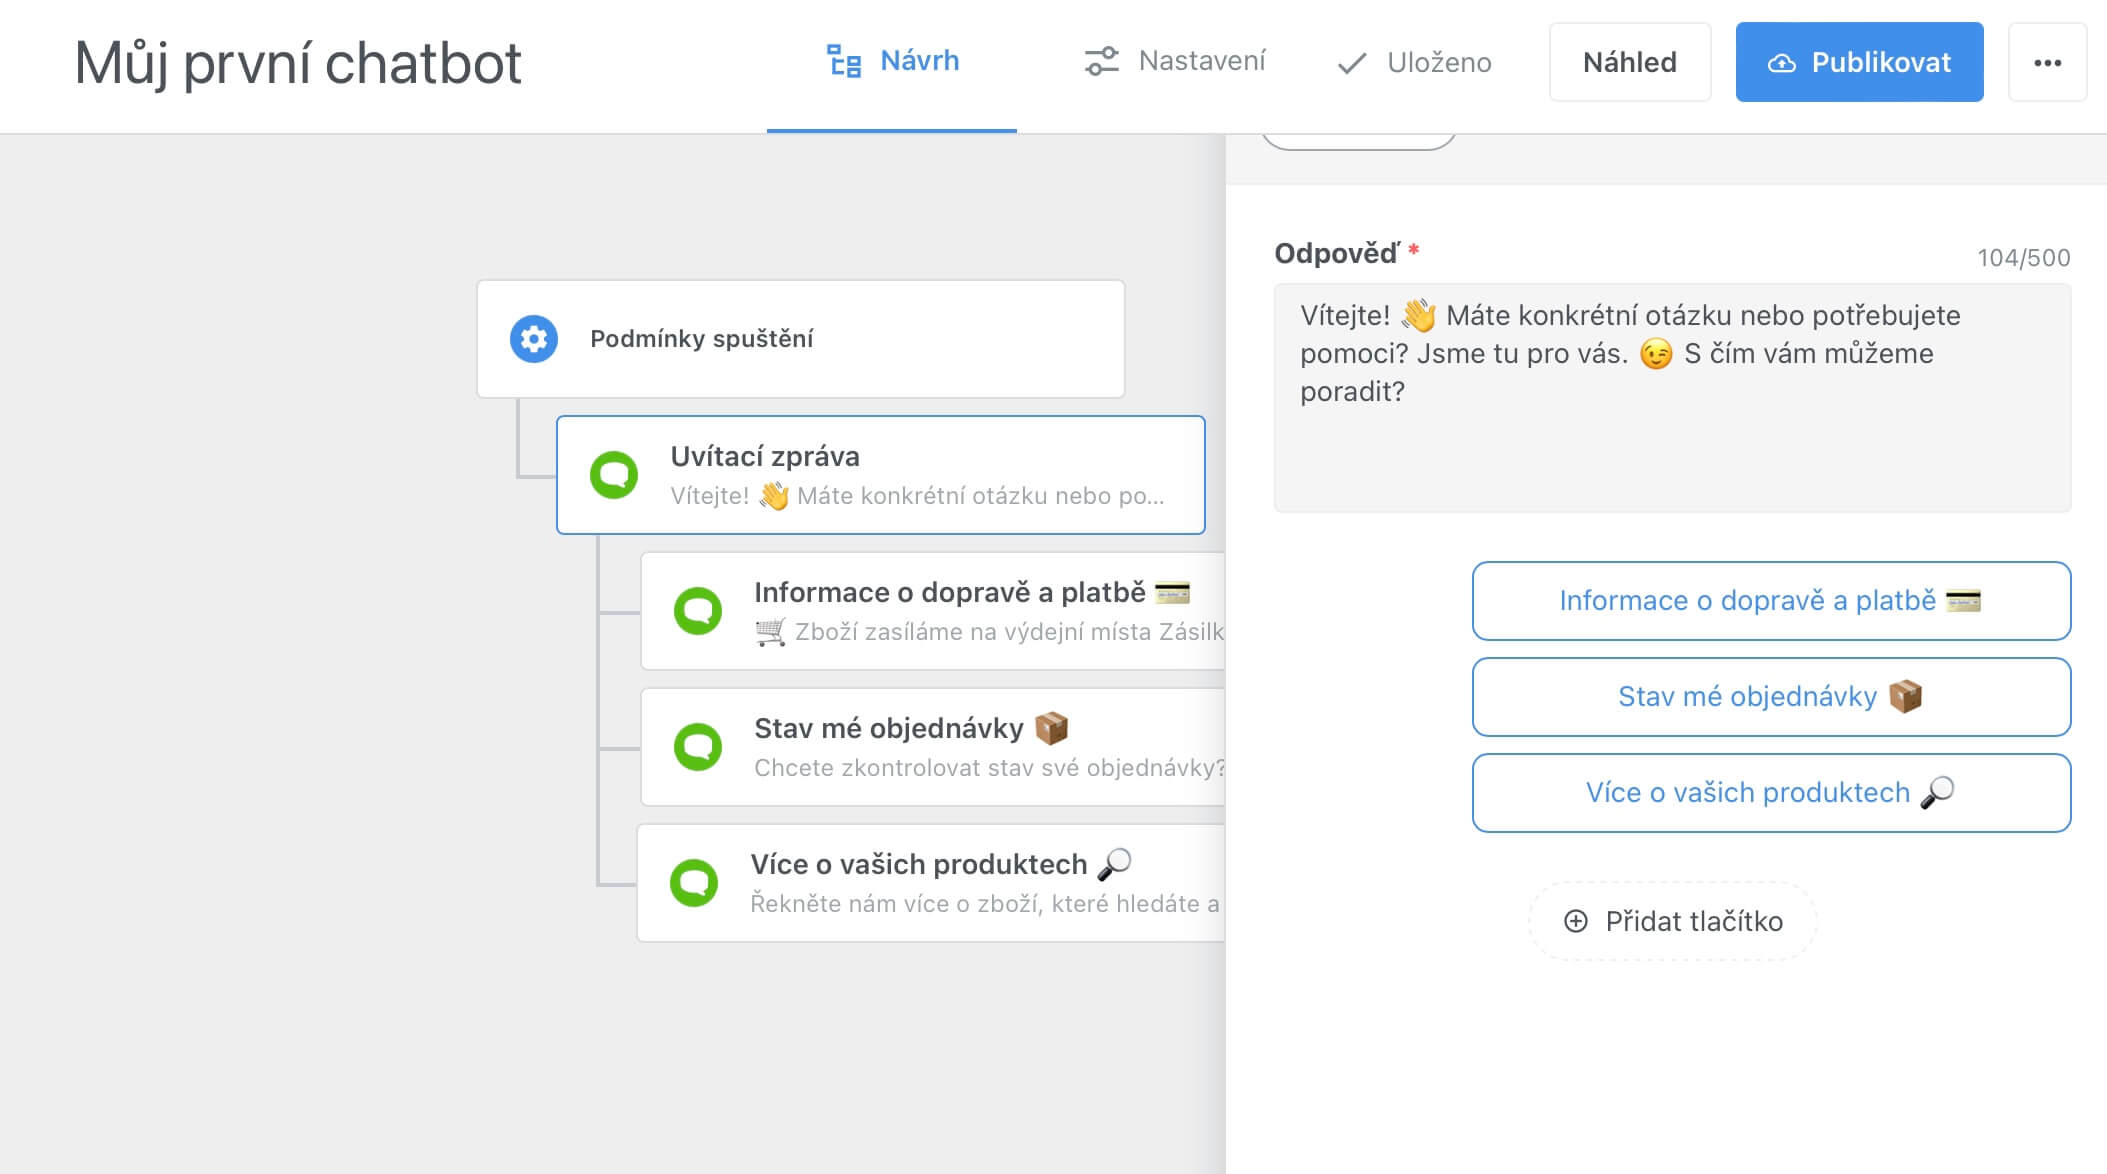
Task: Click the Náhled button
Action: (1629, 62)
